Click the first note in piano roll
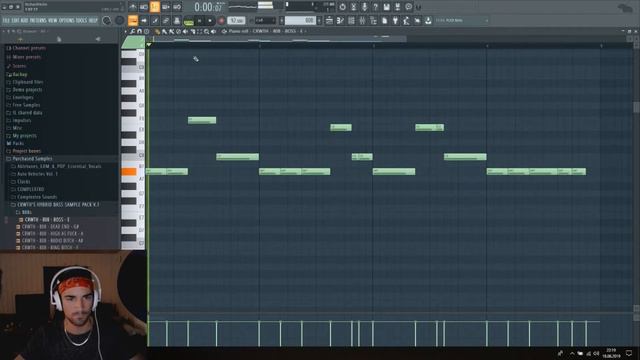Image resolution: width=640 pixels, height=360 pixels. [x=156, y=172]
